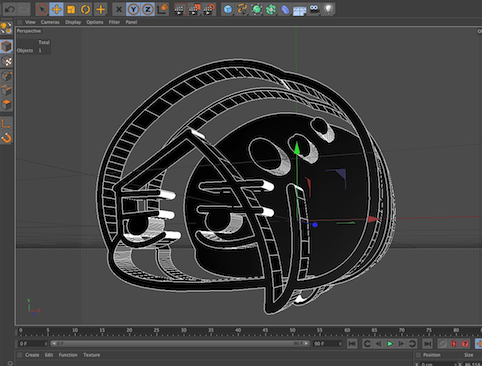
Task: Open material manager Texture menu
Action: (x=92, y=355)
